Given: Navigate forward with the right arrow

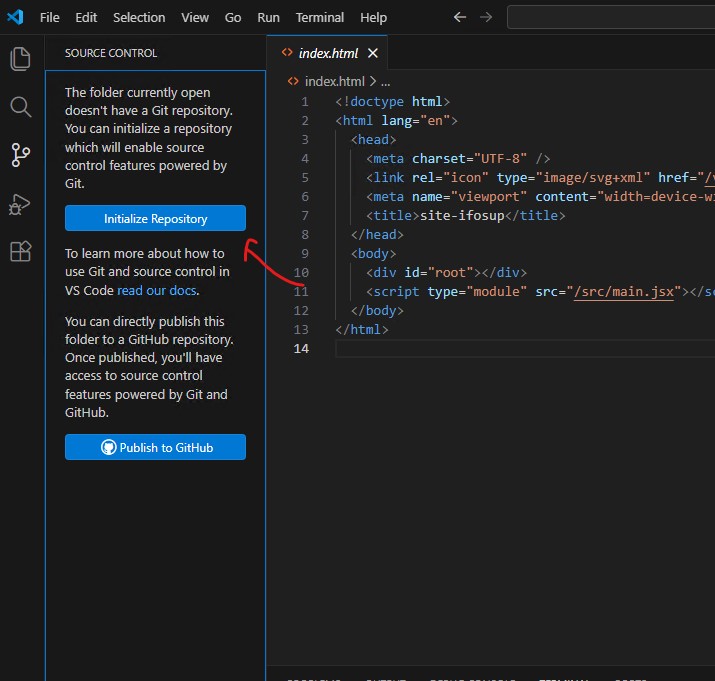Looking at the screenshot, I should pyautogui.click(x=486, y=17).
